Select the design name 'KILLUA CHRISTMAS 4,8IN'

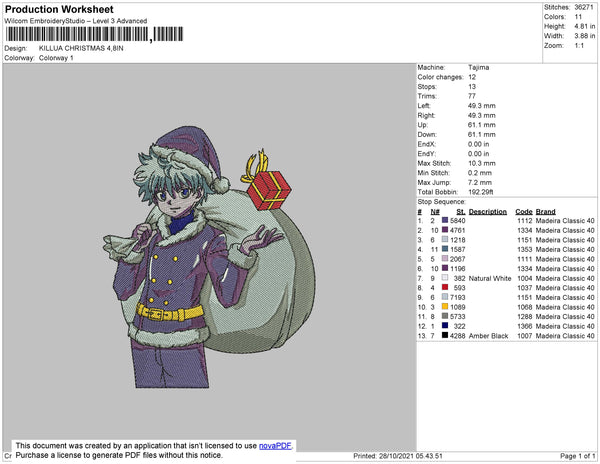coord(81,49)
